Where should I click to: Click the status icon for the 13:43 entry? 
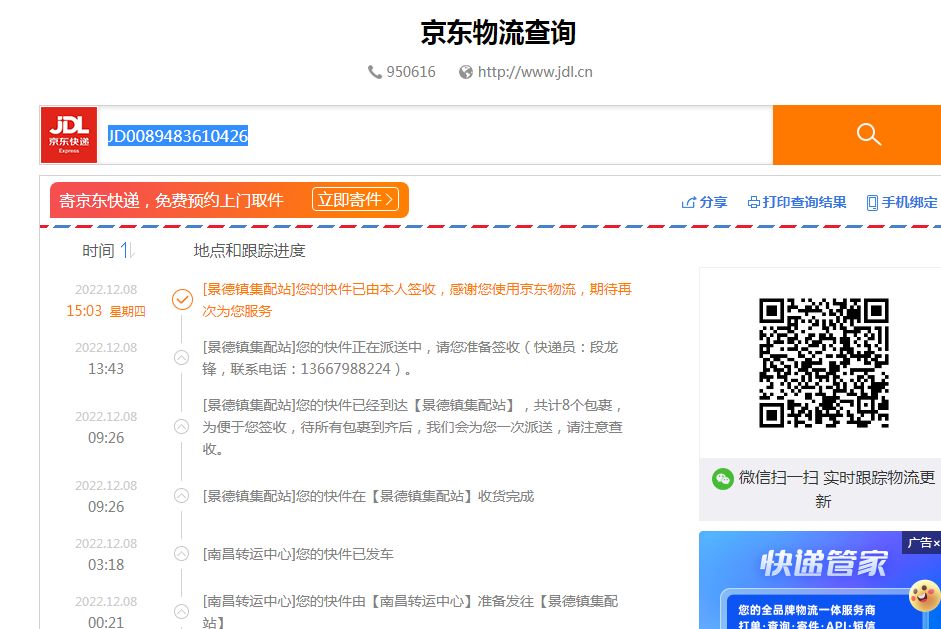[x=181, y=358]
